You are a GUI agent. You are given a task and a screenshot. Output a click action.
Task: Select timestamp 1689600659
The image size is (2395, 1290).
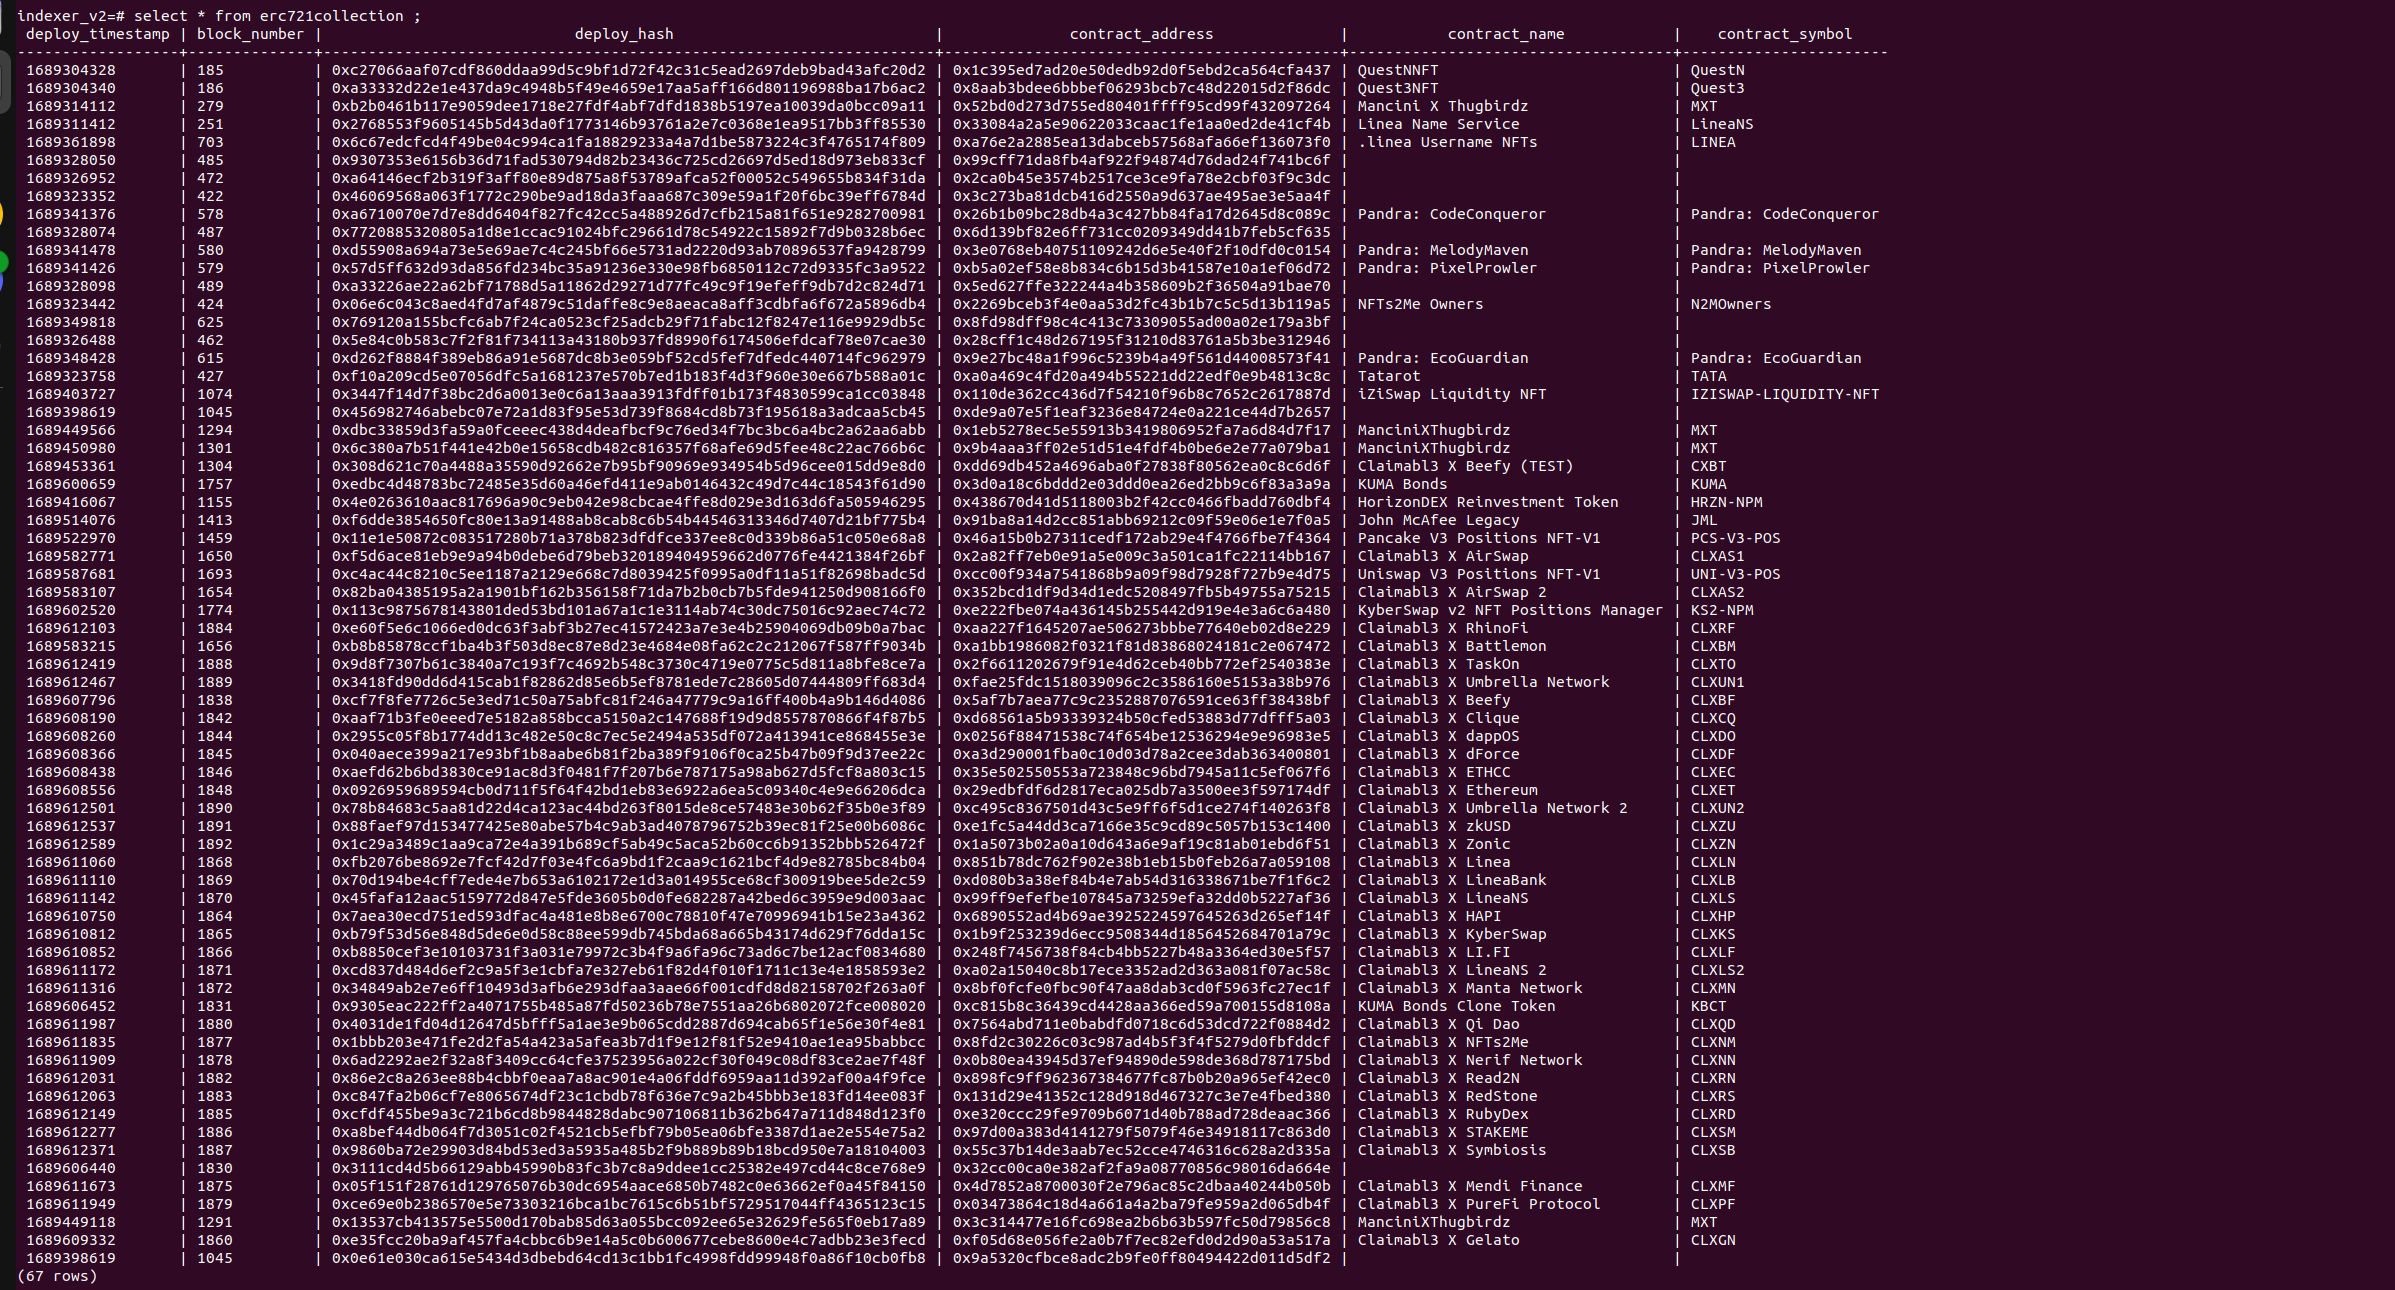point(71,484)
